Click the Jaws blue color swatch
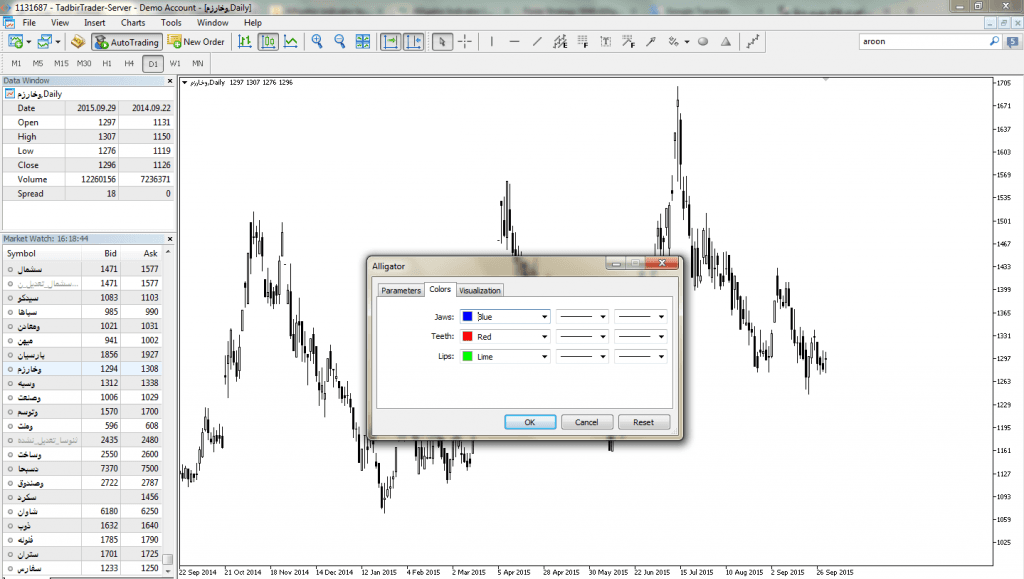The height and width of the screenshot is (579, 1024). tap(468, 317)
